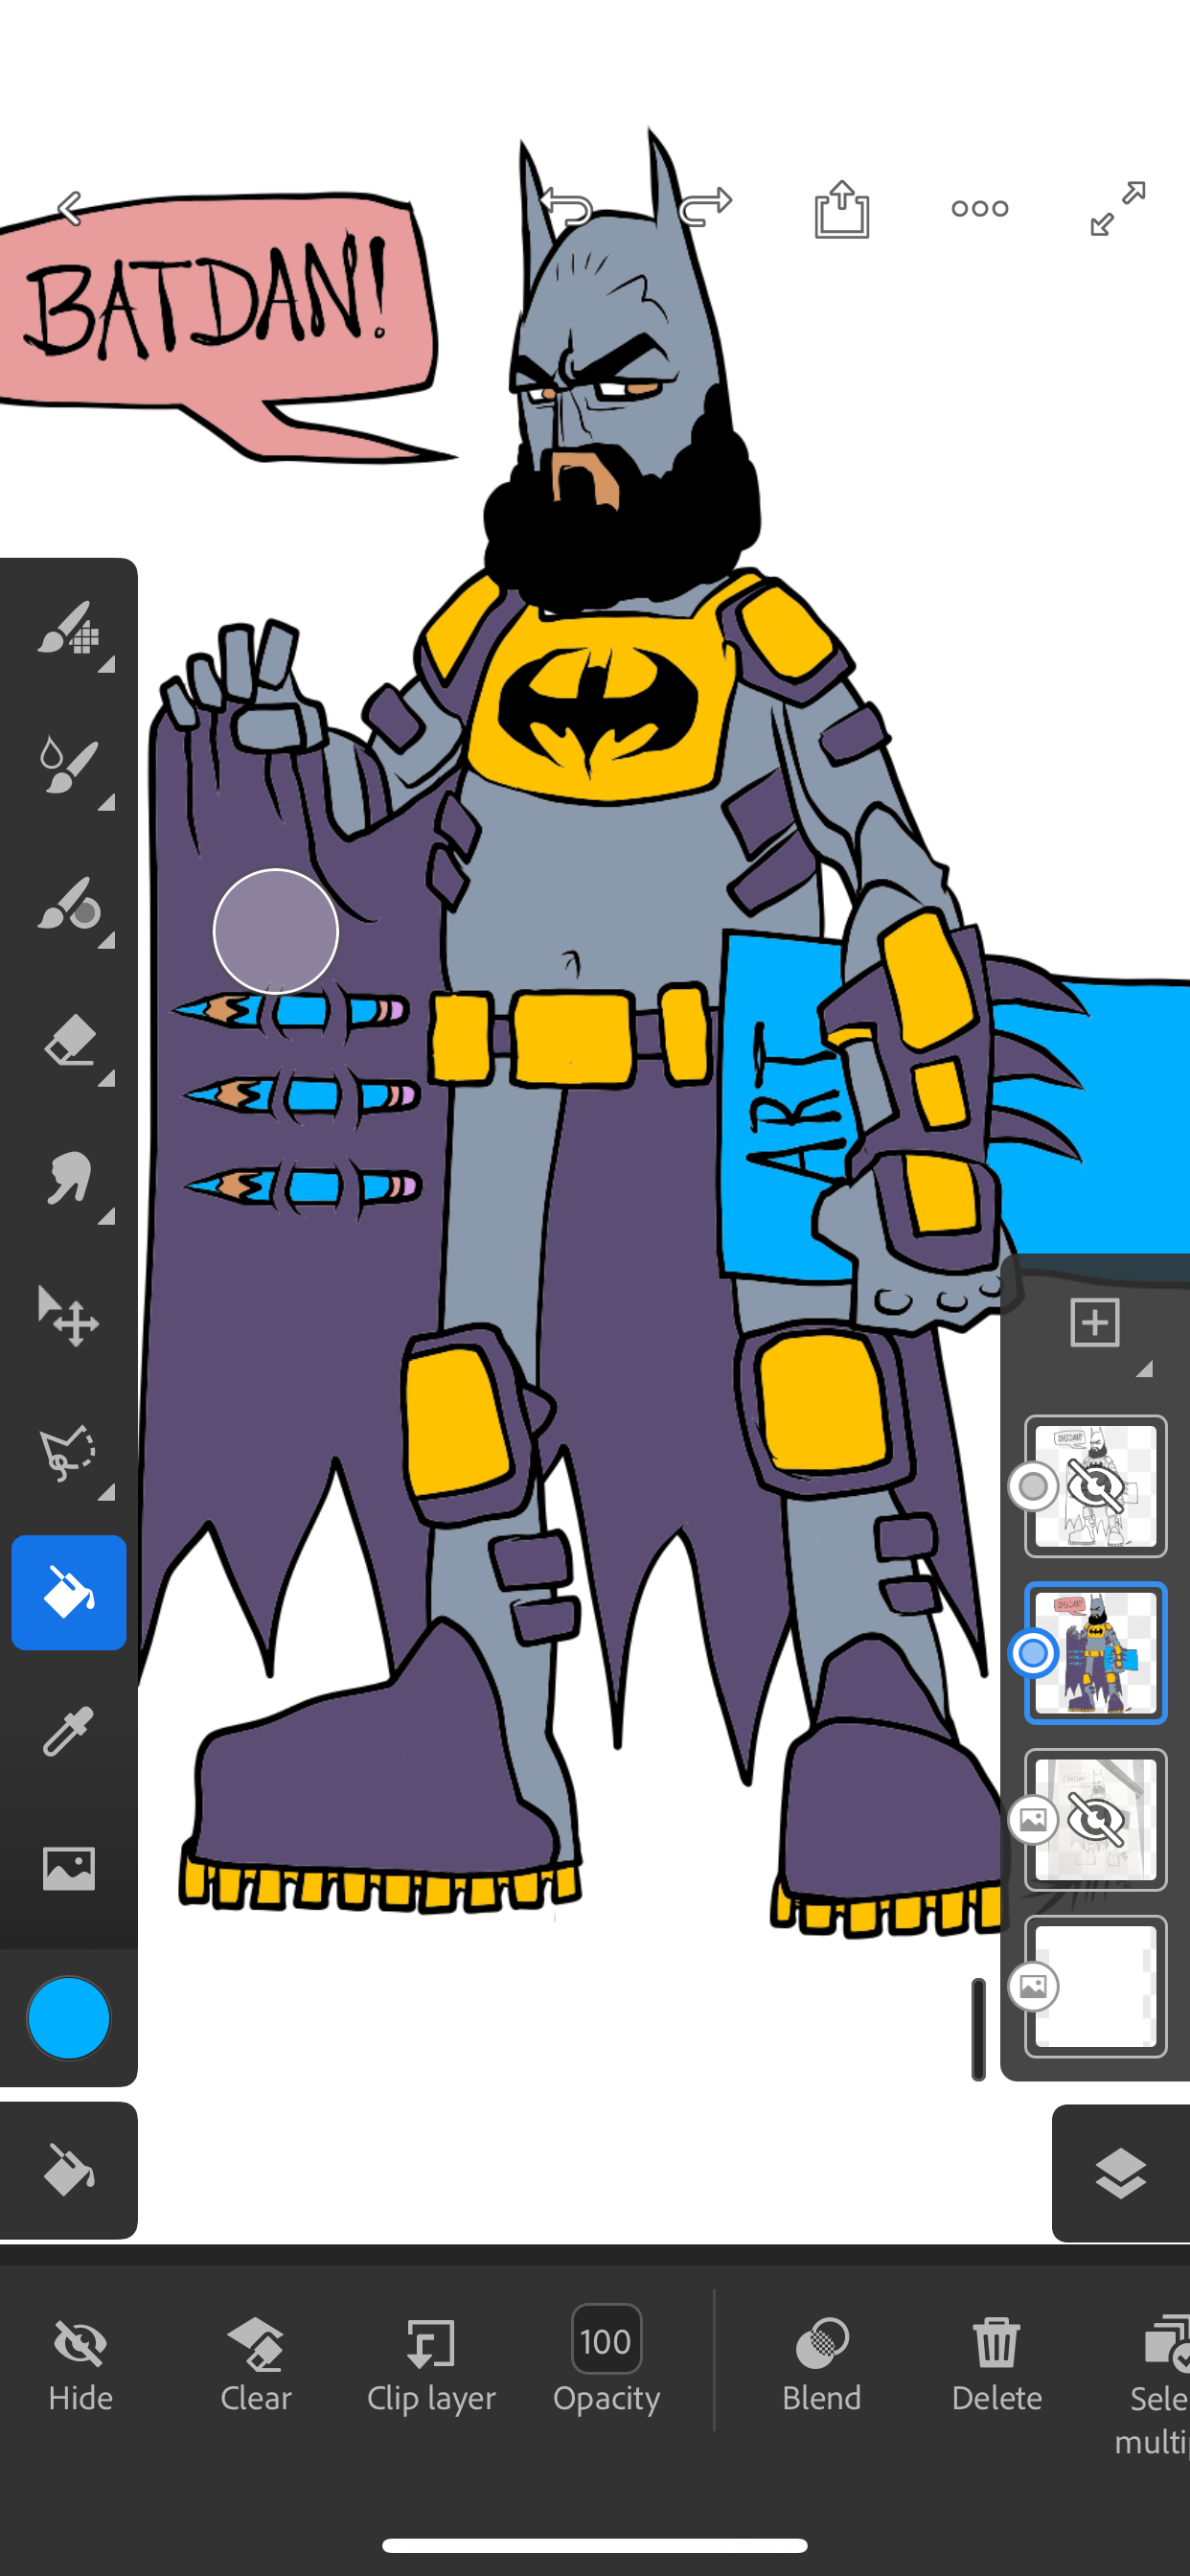Clip layer to the one below
The image size is (1190, 2576).
431,2365
